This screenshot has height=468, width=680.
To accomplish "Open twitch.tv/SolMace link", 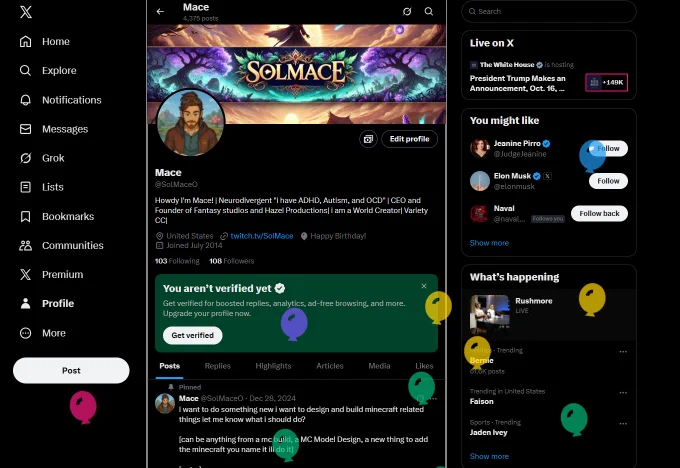I will pos(262,236).
